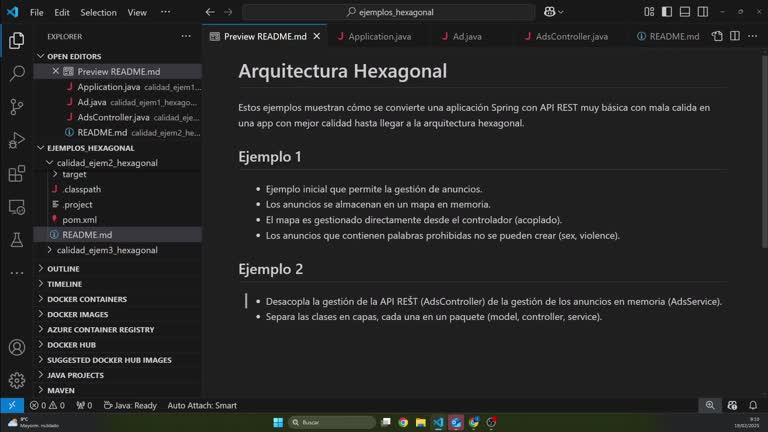Click Auto Attach: Smart status item
The height and width of the screenshot is (432, 768).
(x=202, y=405)
